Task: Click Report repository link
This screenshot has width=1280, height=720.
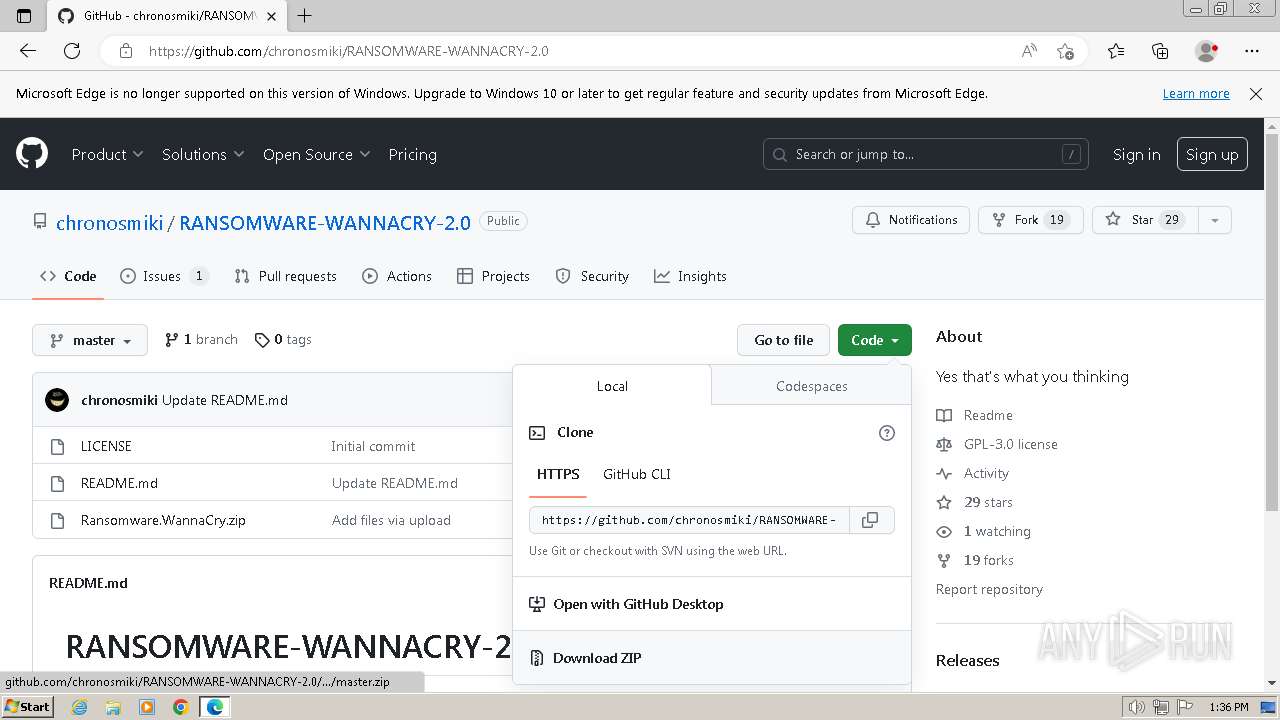Action: (x=989, y=589)
